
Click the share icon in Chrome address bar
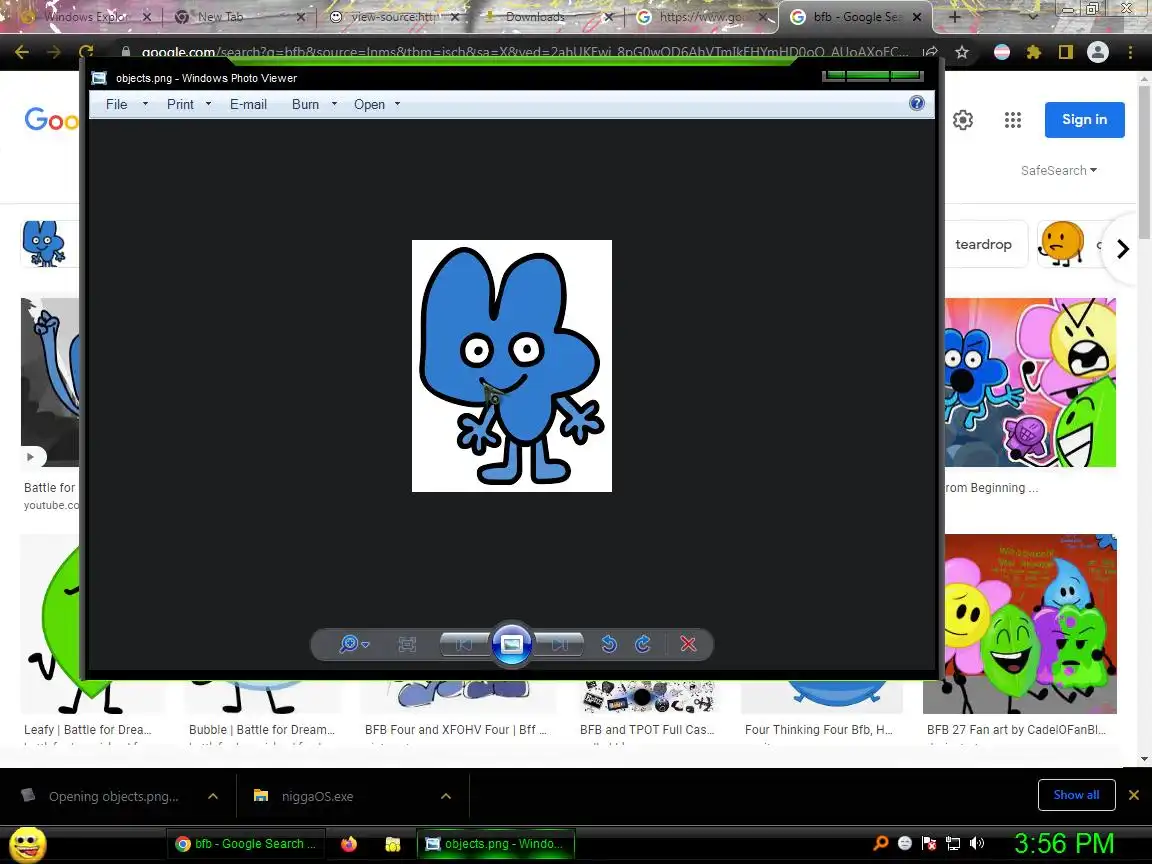930,52
